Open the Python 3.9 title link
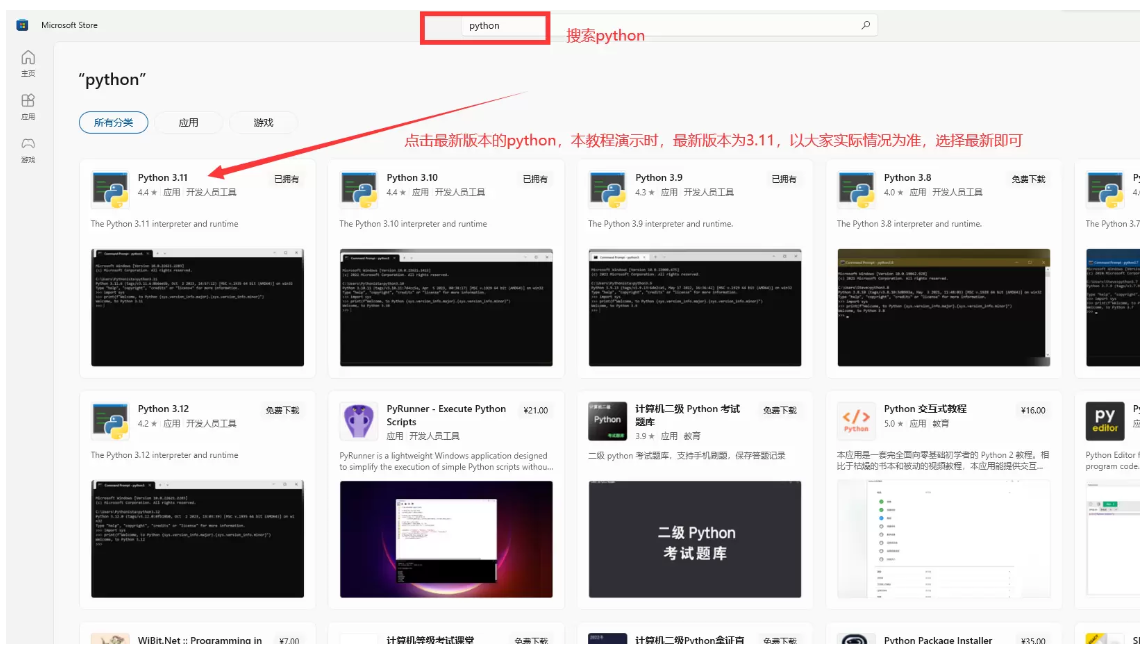The width and height of the screenshot is (1141, 649). [x=659, y=178]
